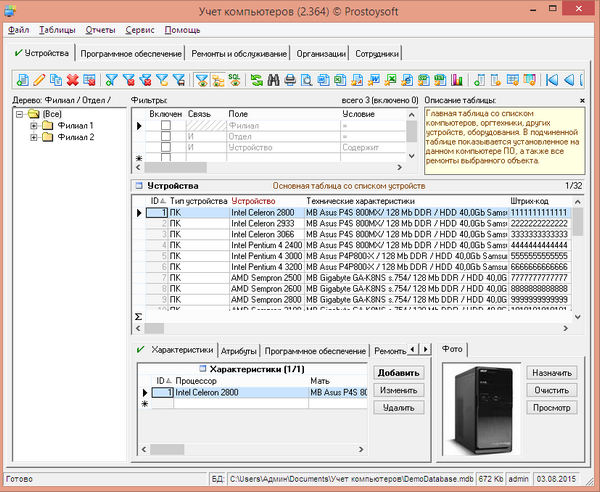Screen dimensions: 600x492
Task: Expand the Филиал 2 tree node
Action: coord(34,137)
